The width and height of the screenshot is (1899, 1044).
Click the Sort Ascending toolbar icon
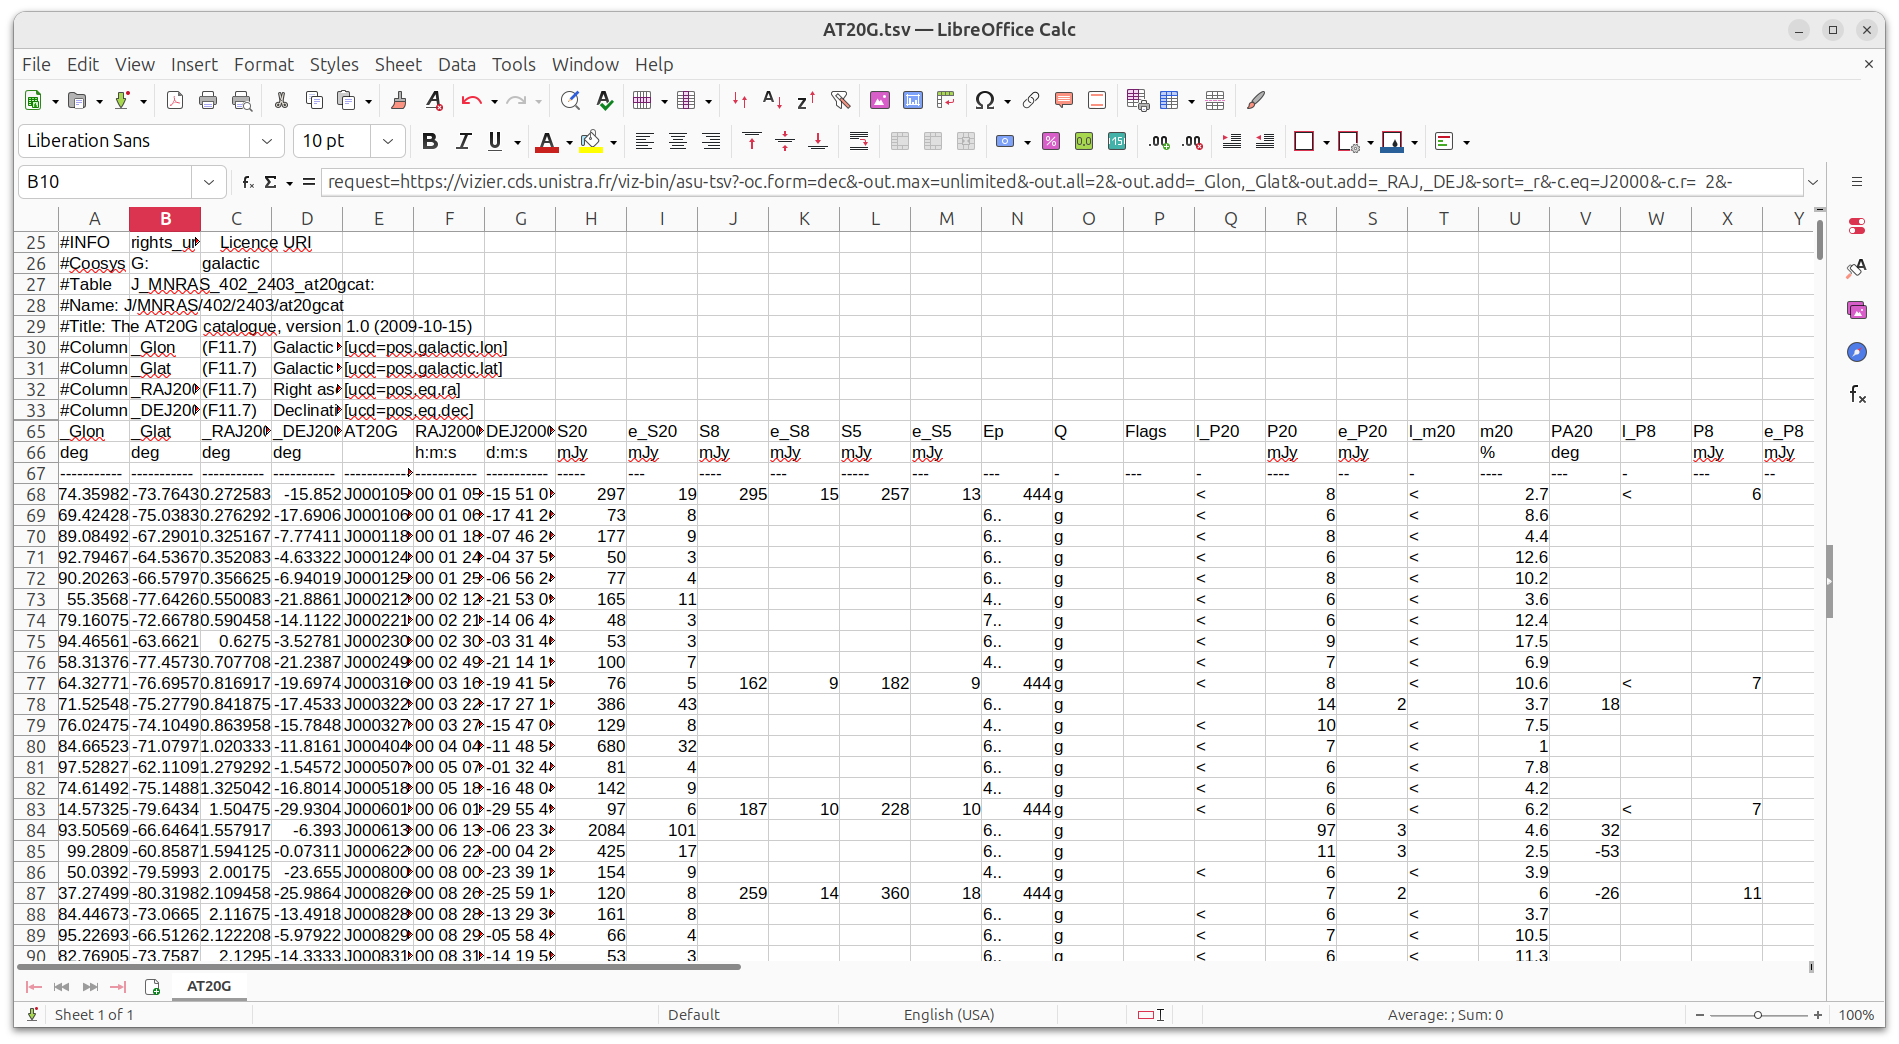772,100
